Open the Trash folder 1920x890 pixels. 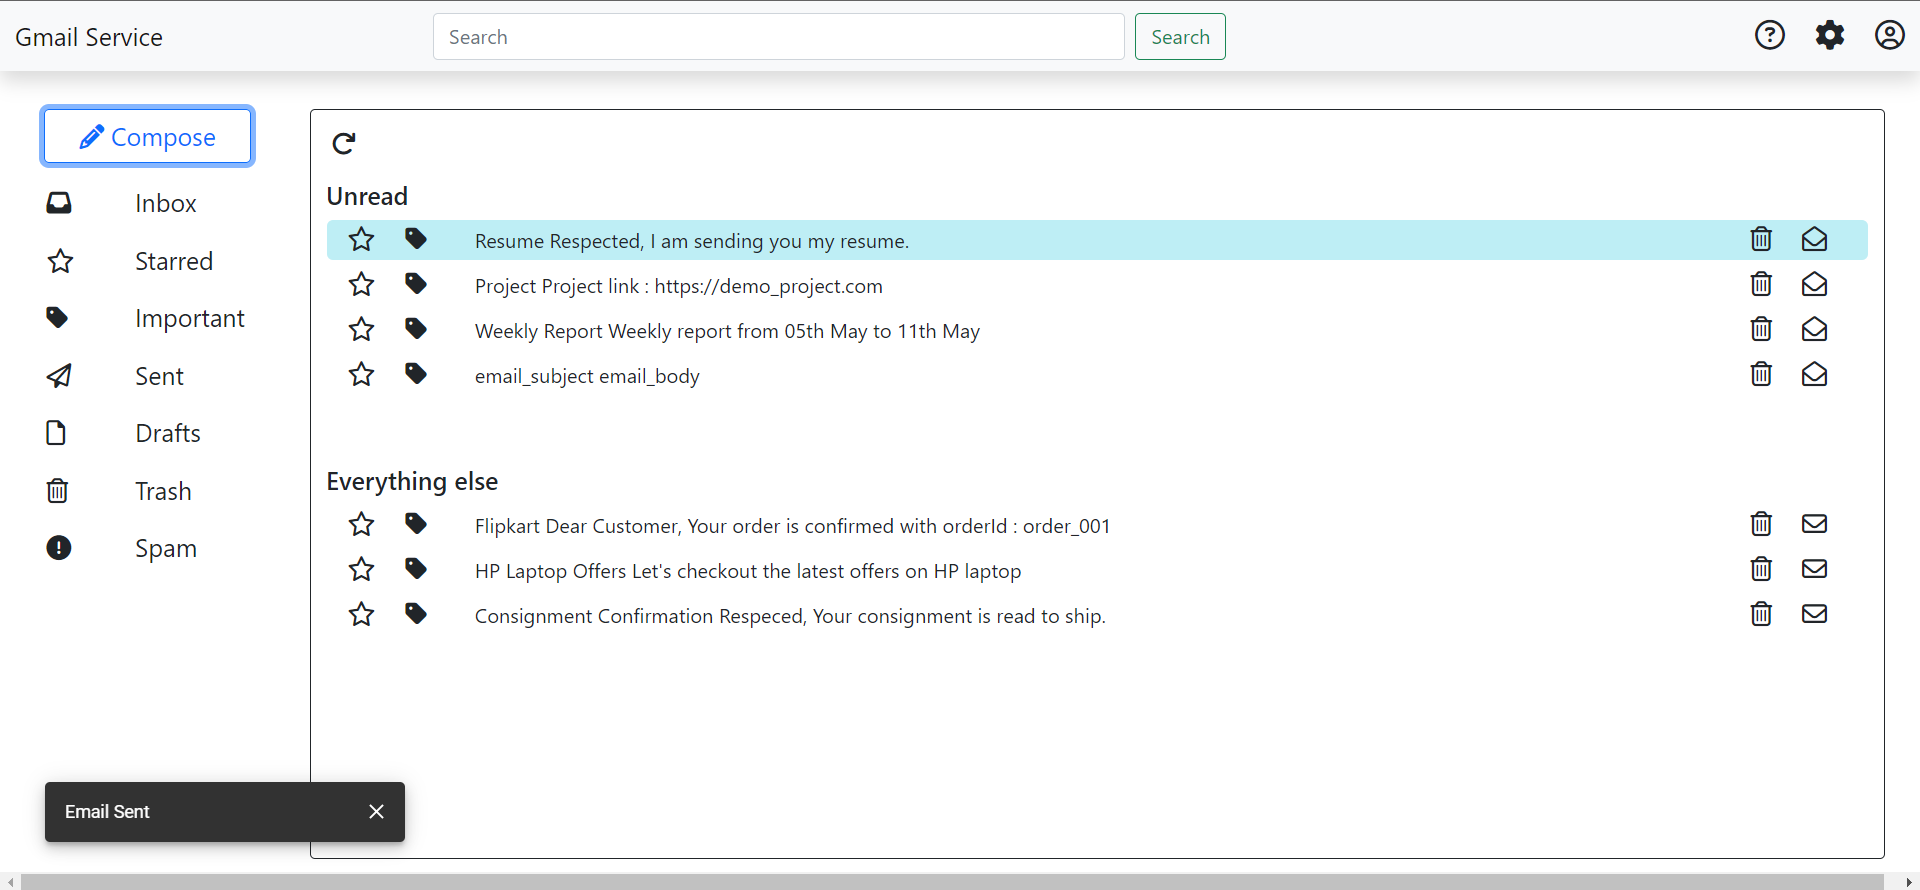coord(163,492)
